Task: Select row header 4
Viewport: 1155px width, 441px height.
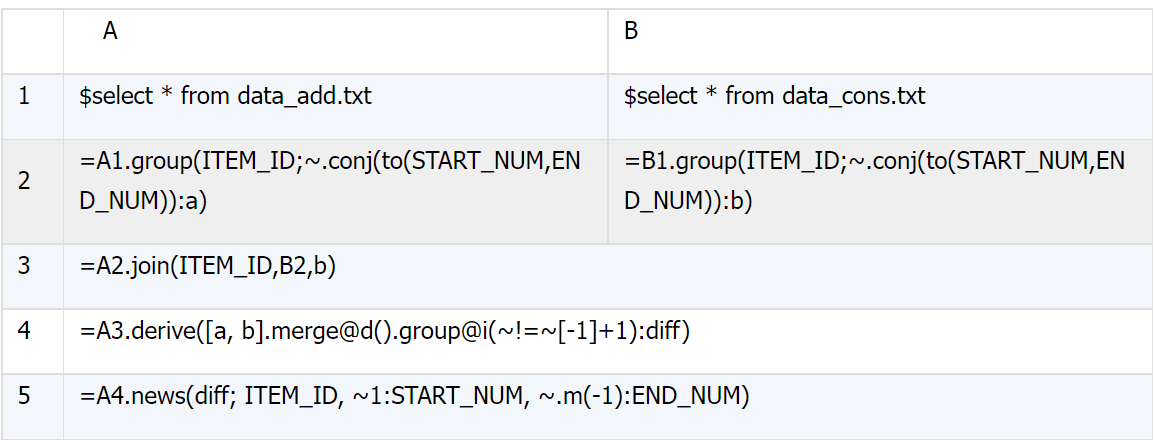Action: [32, 341]
